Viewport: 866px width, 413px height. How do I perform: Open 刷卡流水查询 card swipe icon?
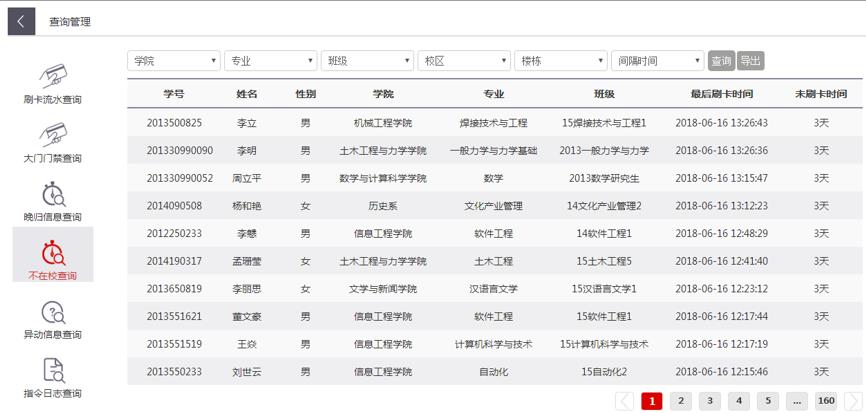pyautogui.click(x=52, y=75)
